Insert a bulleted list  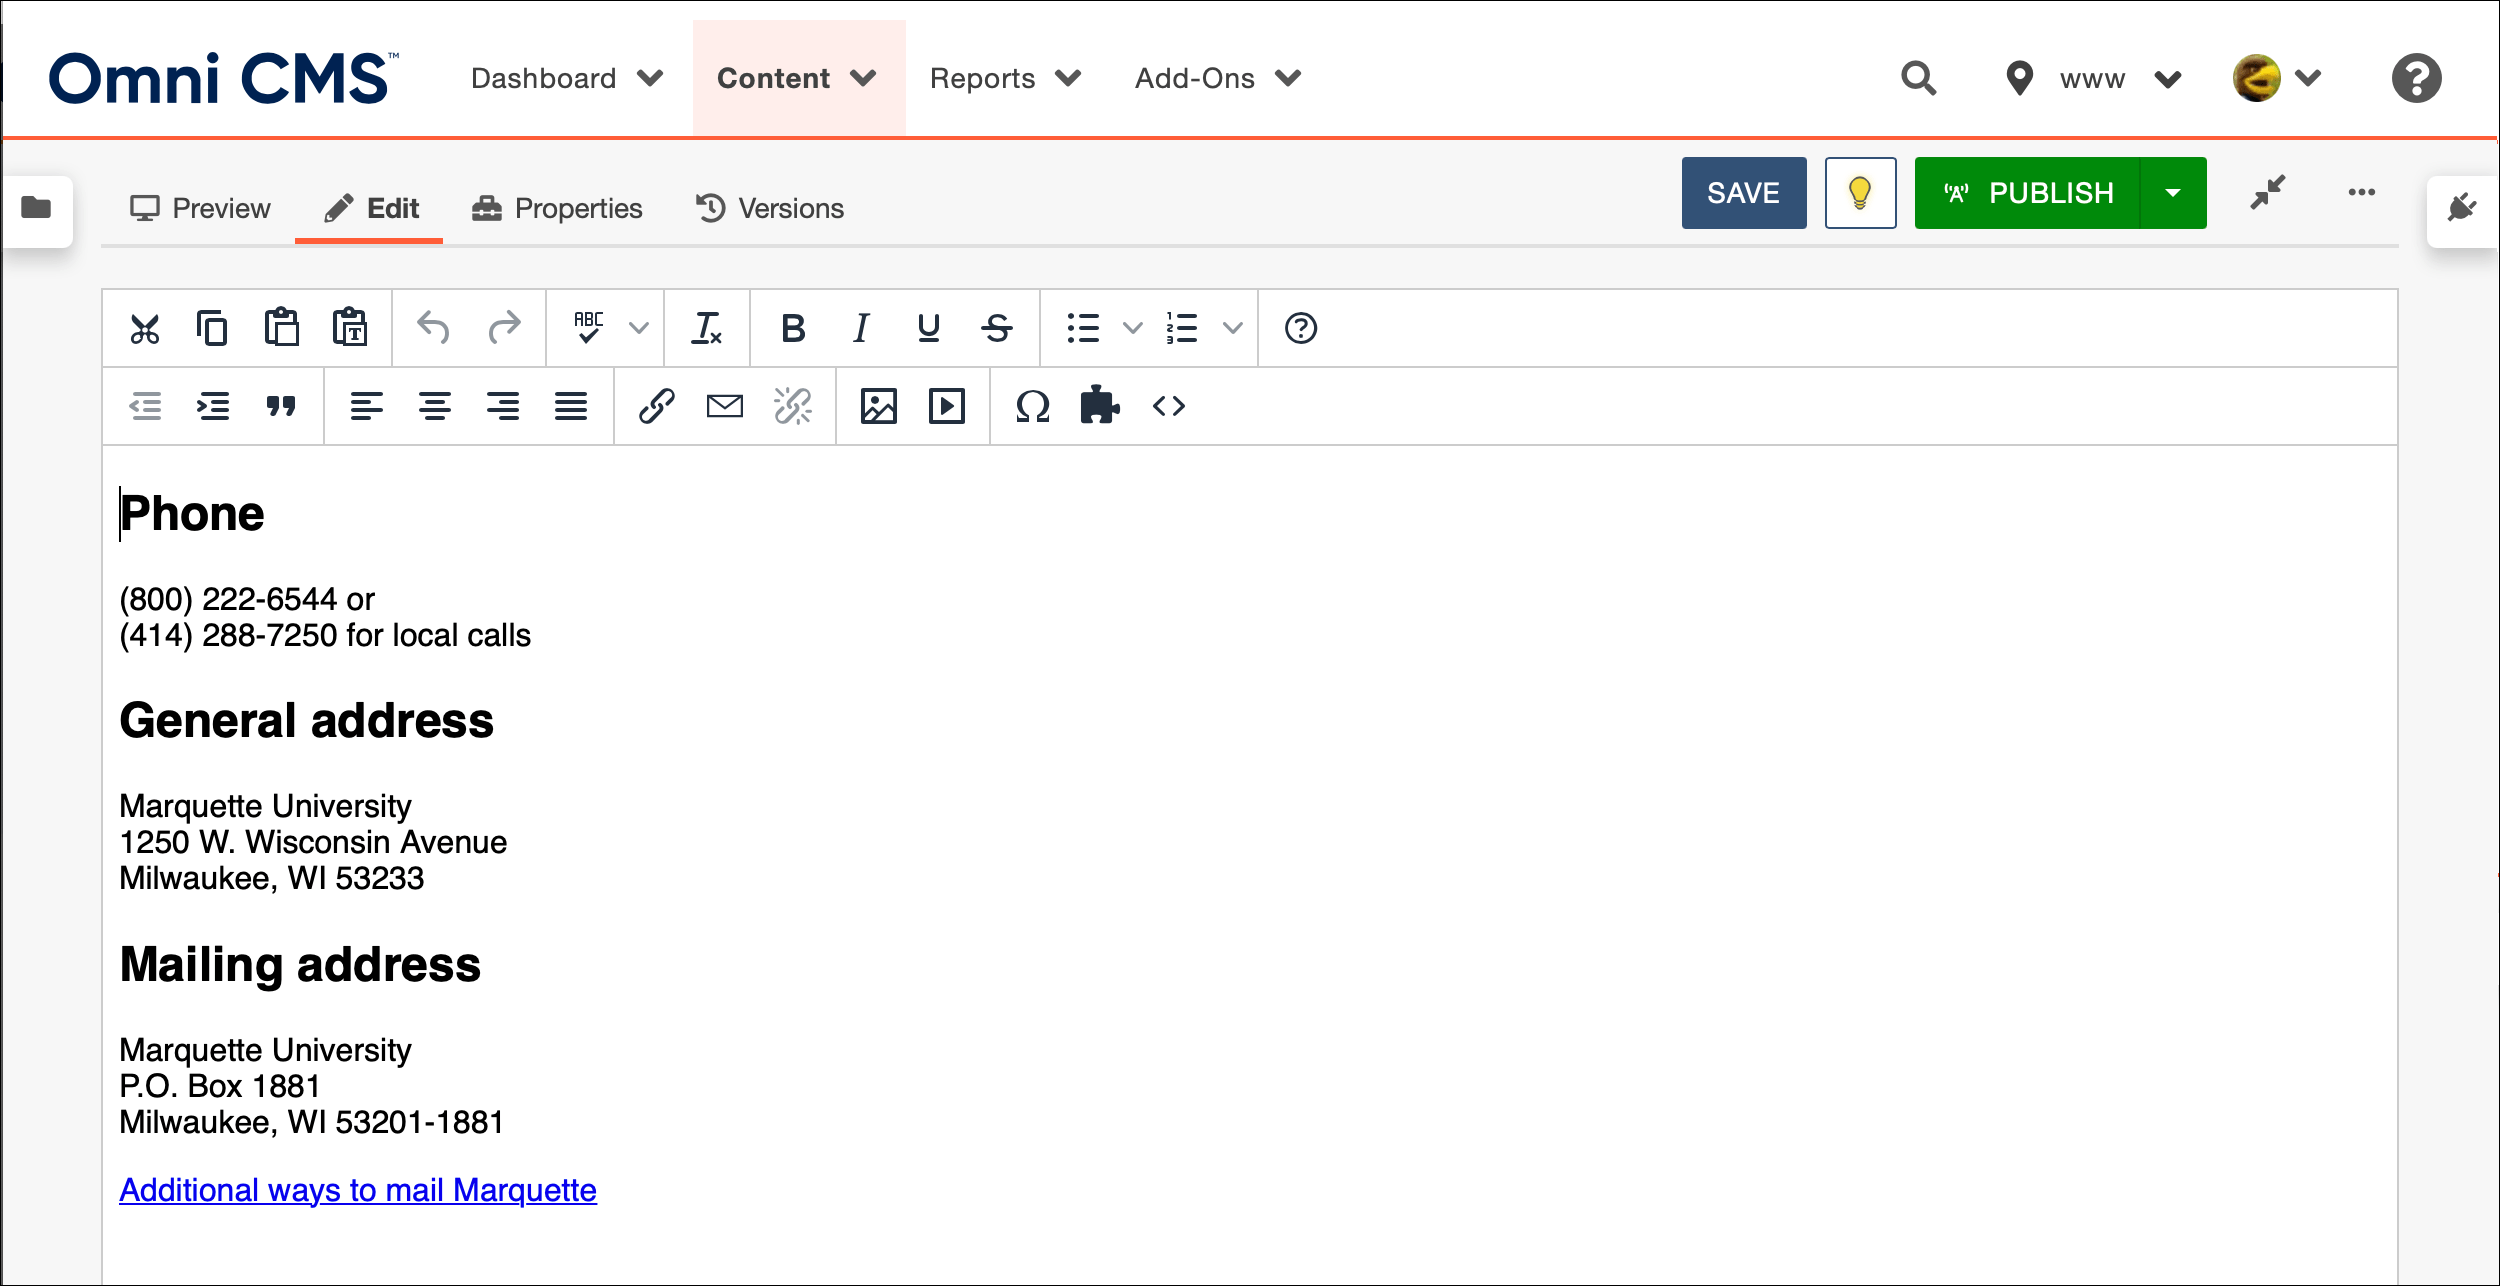(1083, 328)
